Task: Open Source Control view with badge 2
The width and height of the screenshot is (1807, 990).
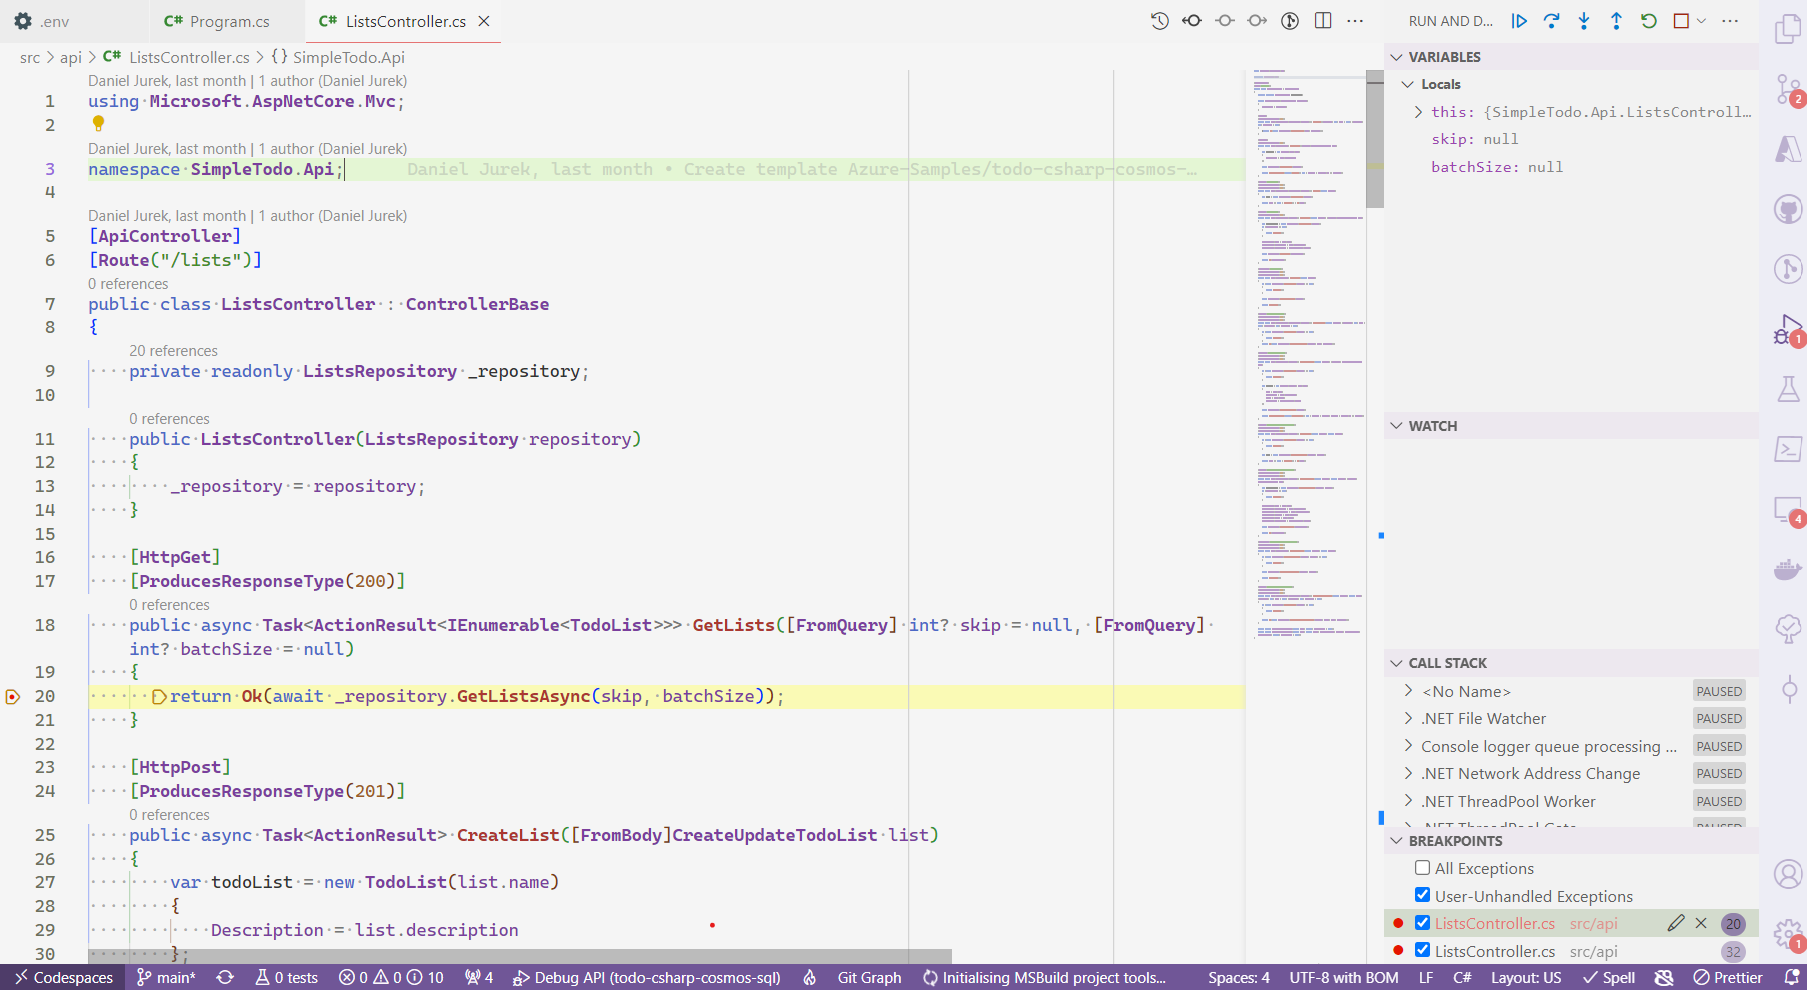Action: point(1788,89)
